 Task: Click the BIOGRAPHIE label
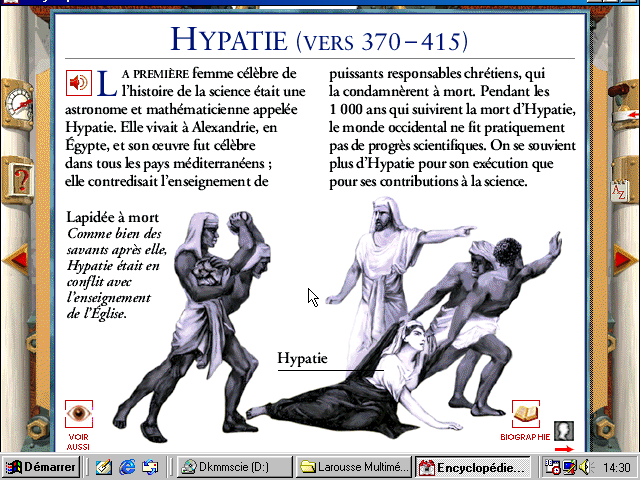[x=525, y=437]
